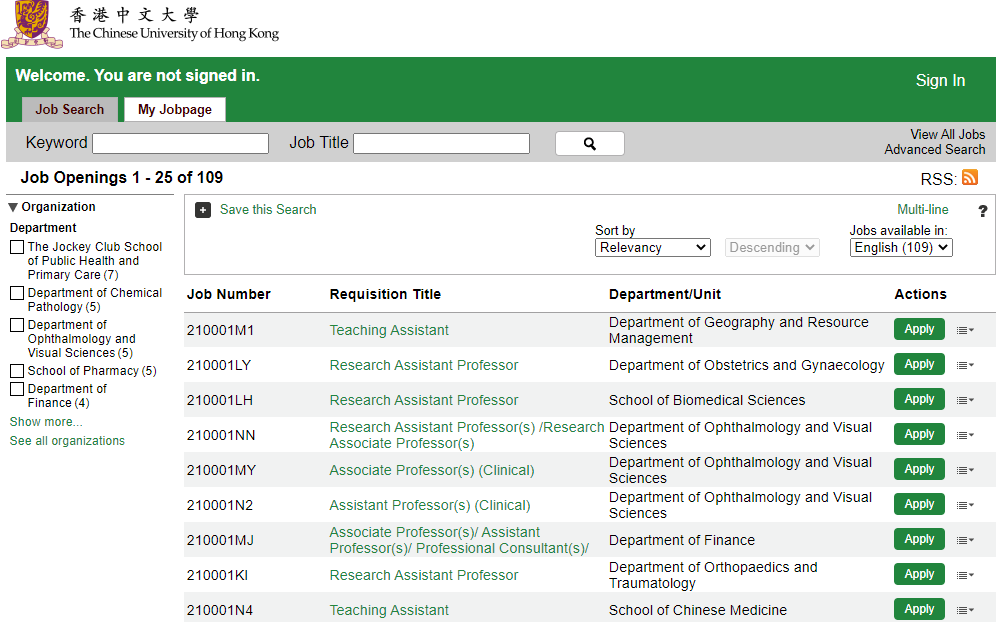Click the magnifier search button
Screen dimensions: 1000x622
[589, 144]
